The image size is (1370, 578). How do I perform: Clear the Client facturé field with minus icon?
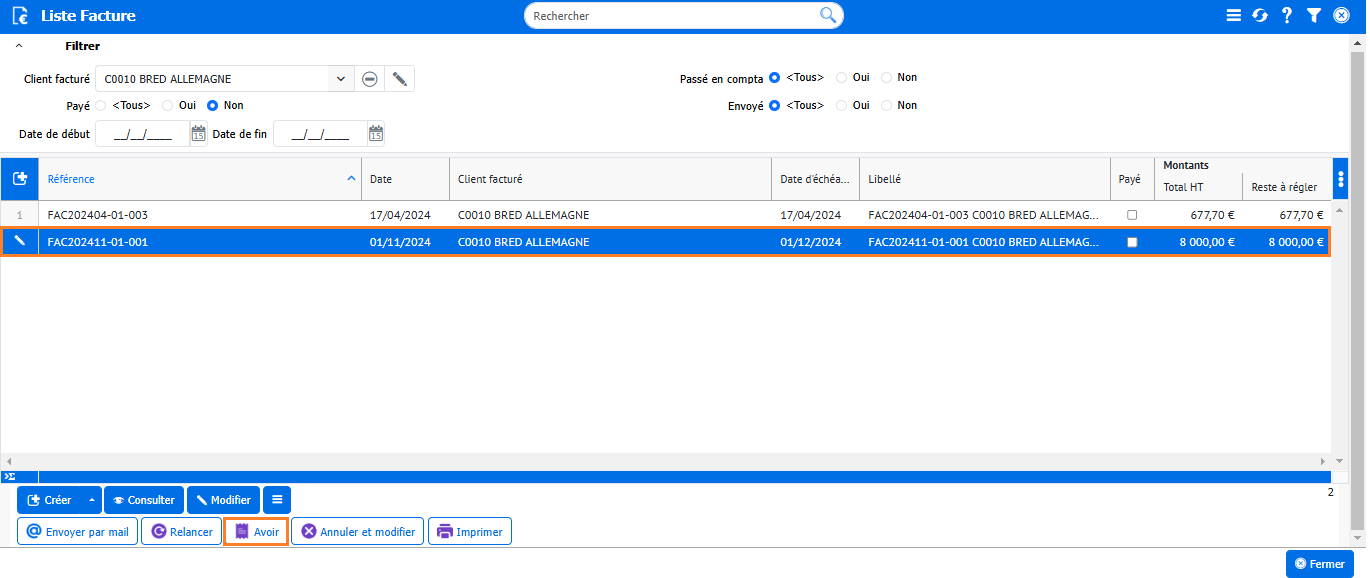point(370,79)
